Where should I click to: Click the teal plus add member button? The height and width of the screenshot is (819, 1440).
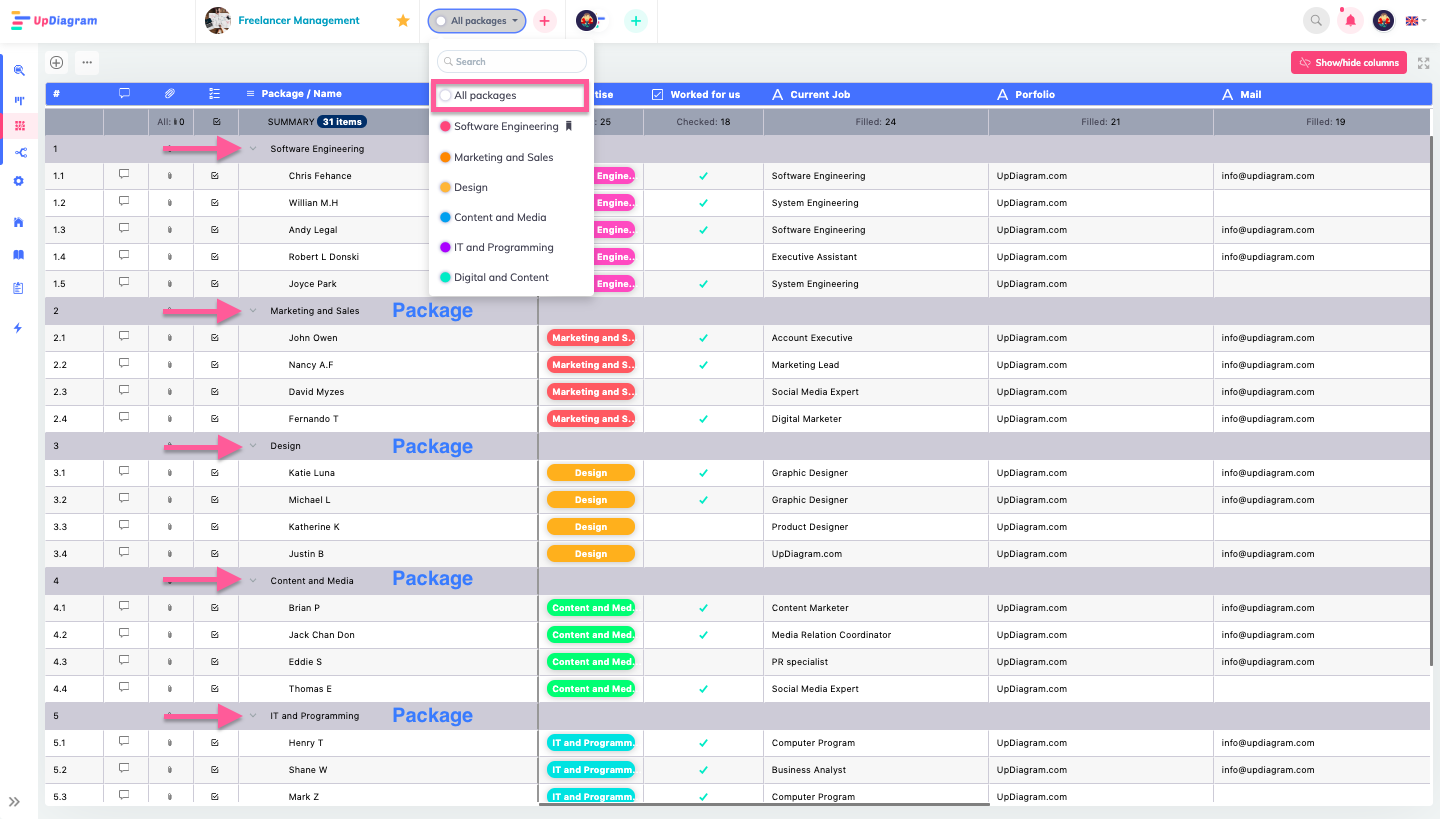pos(635,20)
